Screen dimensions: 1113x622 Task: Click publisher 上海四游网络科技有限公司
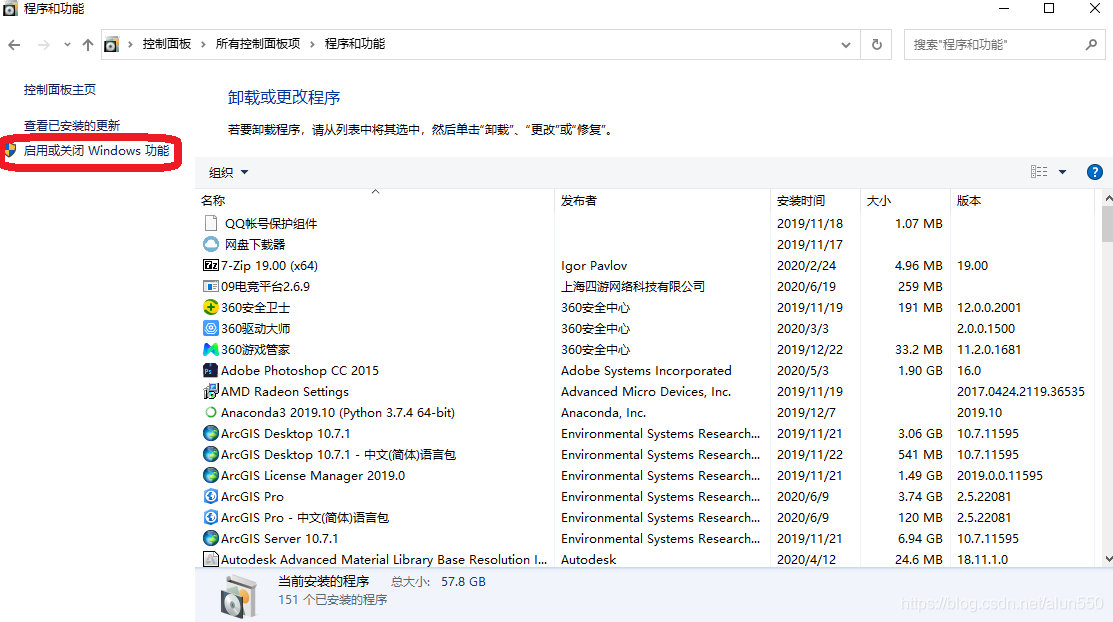click(x=633, y=286)
